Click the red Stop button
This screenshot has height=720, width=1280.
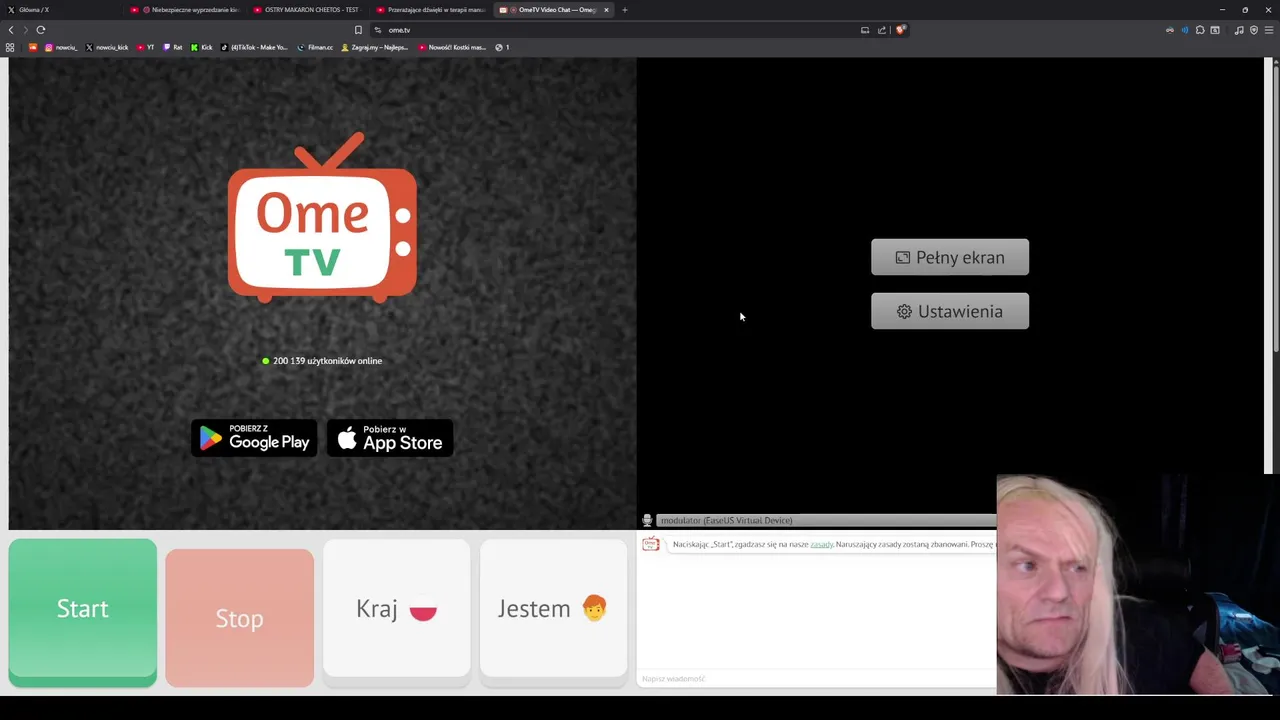coord(239,618)
